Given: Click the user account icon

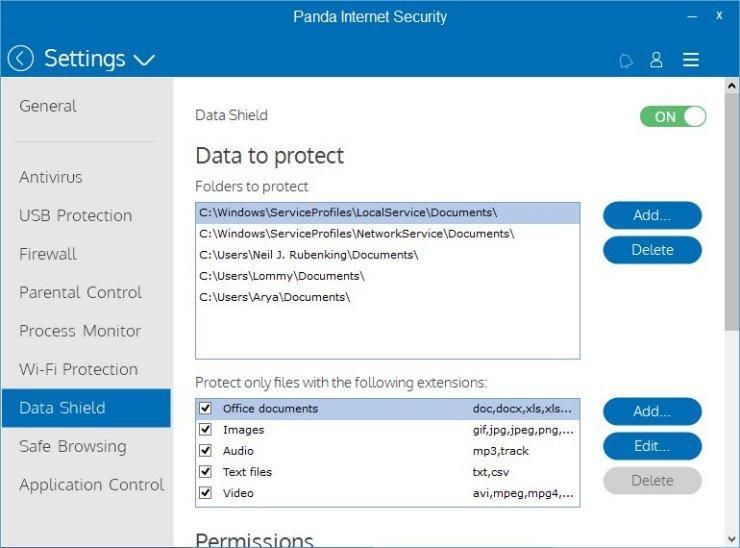Looking at the screenshot, I should [x=656, y=60].
